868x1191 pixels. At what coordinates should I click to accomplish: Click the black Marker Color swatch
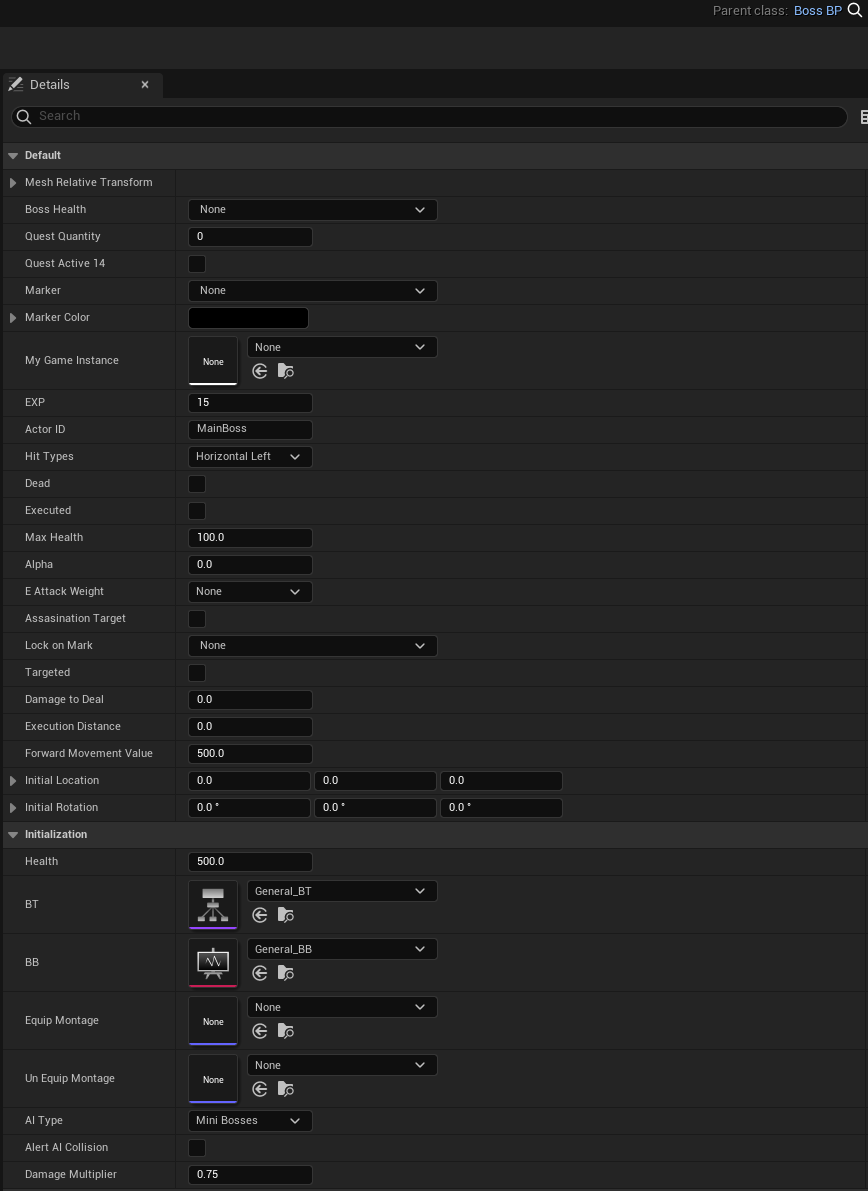point(248,317)
